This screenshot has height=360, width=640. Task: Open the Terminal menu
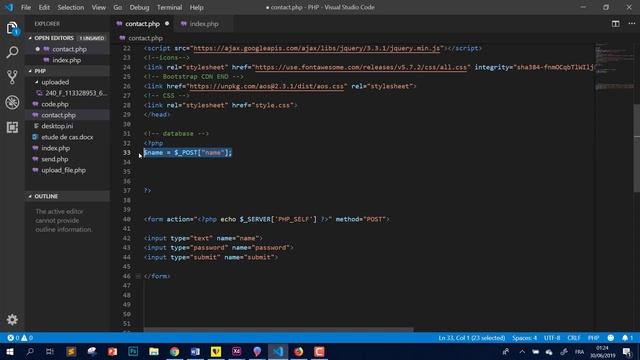pos(169,7)
